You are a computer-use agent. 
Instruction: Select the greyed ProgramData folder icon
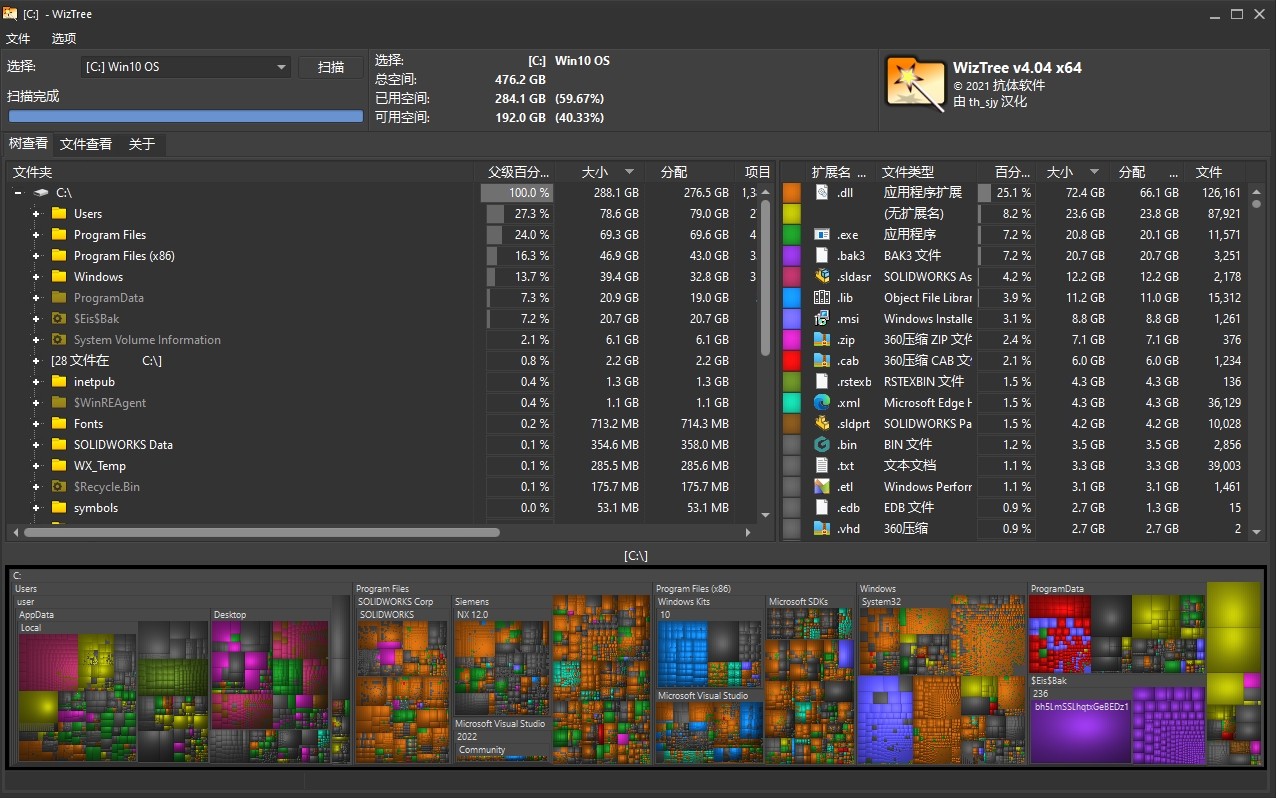pyautogui.click(x=59, y=298)
